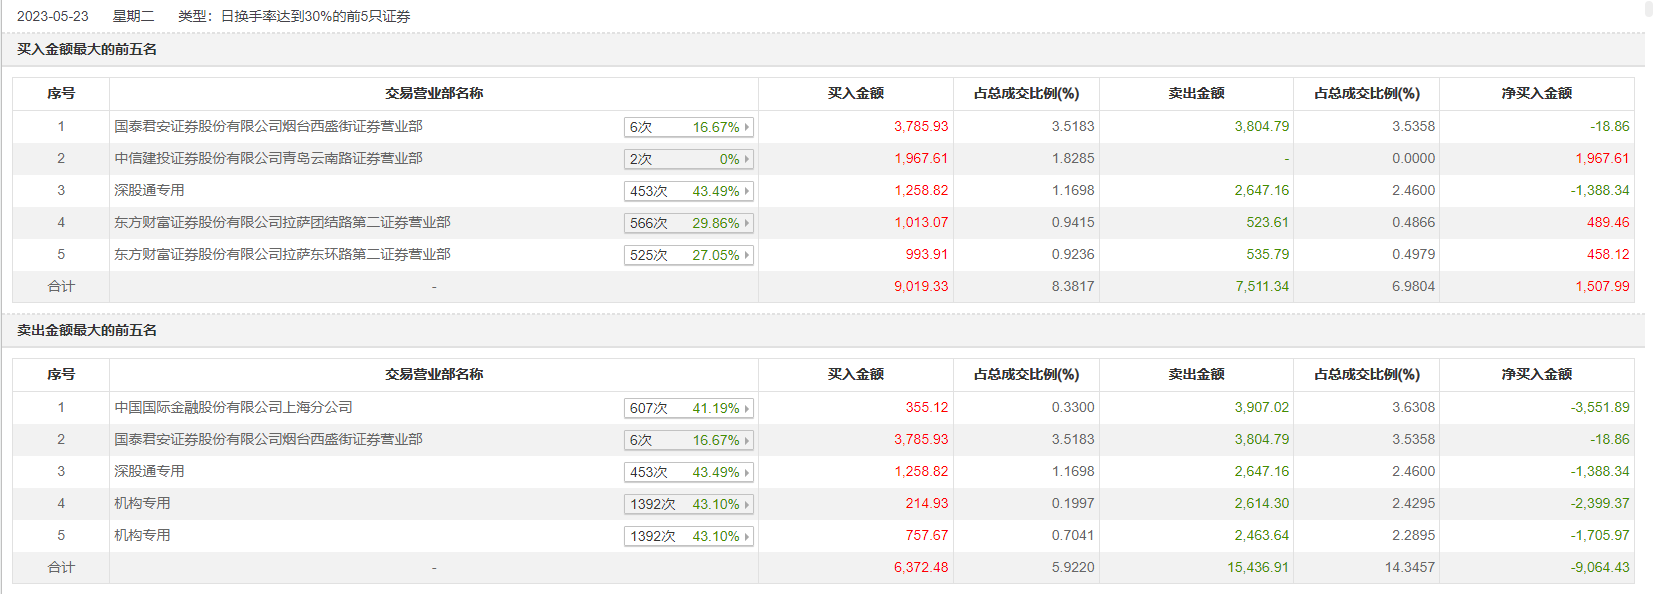Screen dimensions: 1653x594
Task: Expand "6次 16.67%" dropdown in the buy table
Action: point(688,127)
